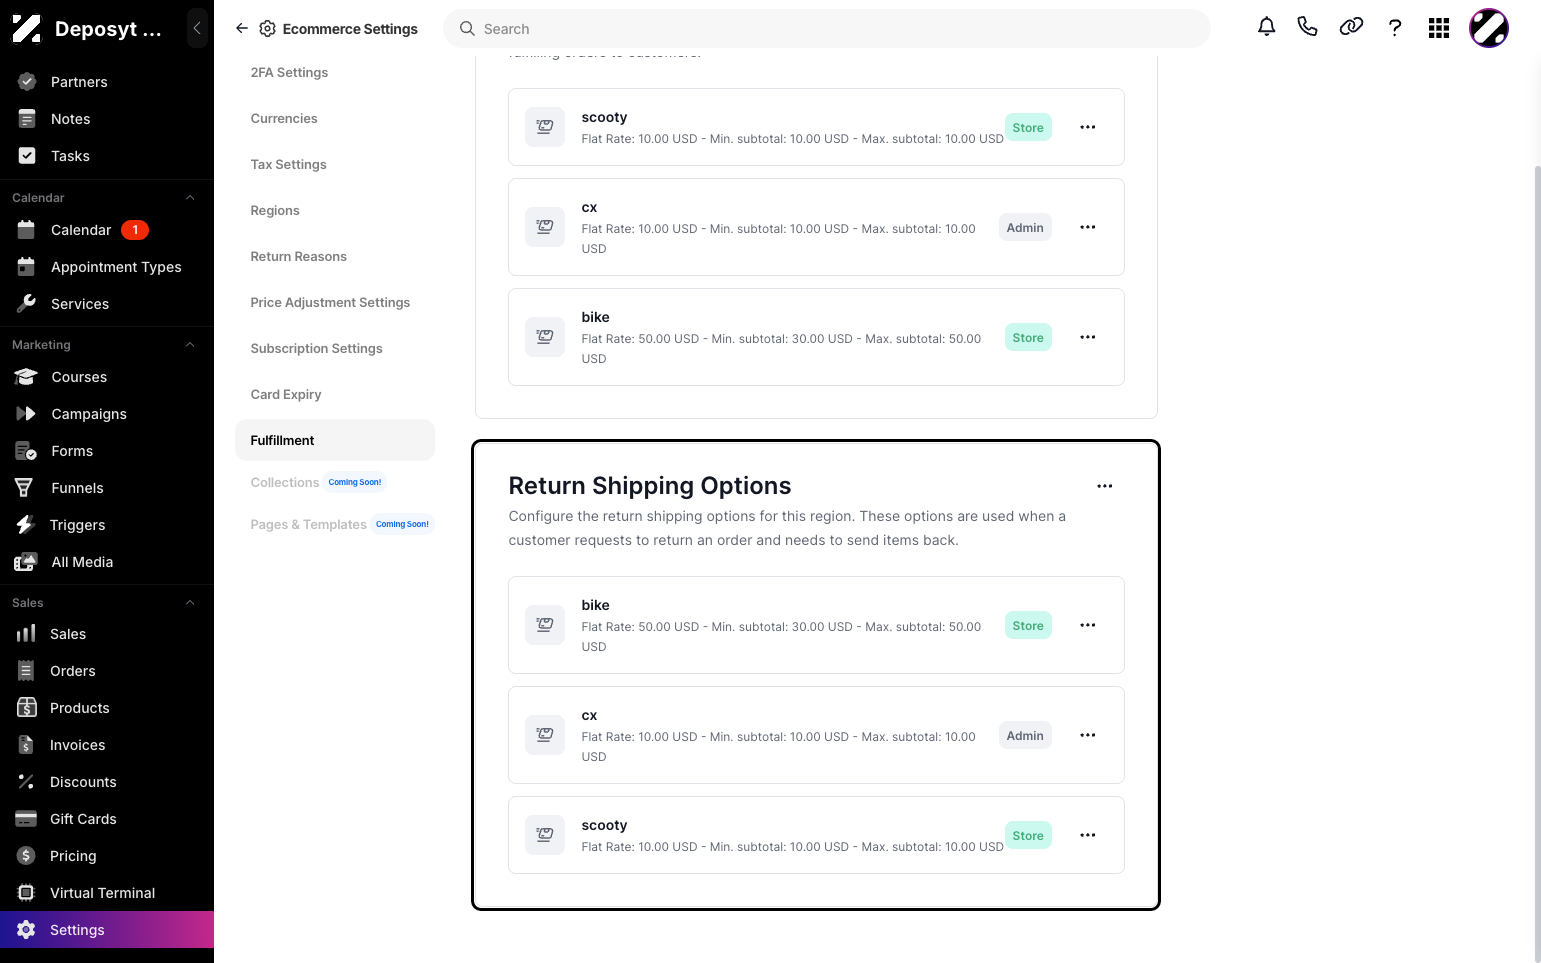Open Forms page
Screen dimensions: 1541x963
107,451
